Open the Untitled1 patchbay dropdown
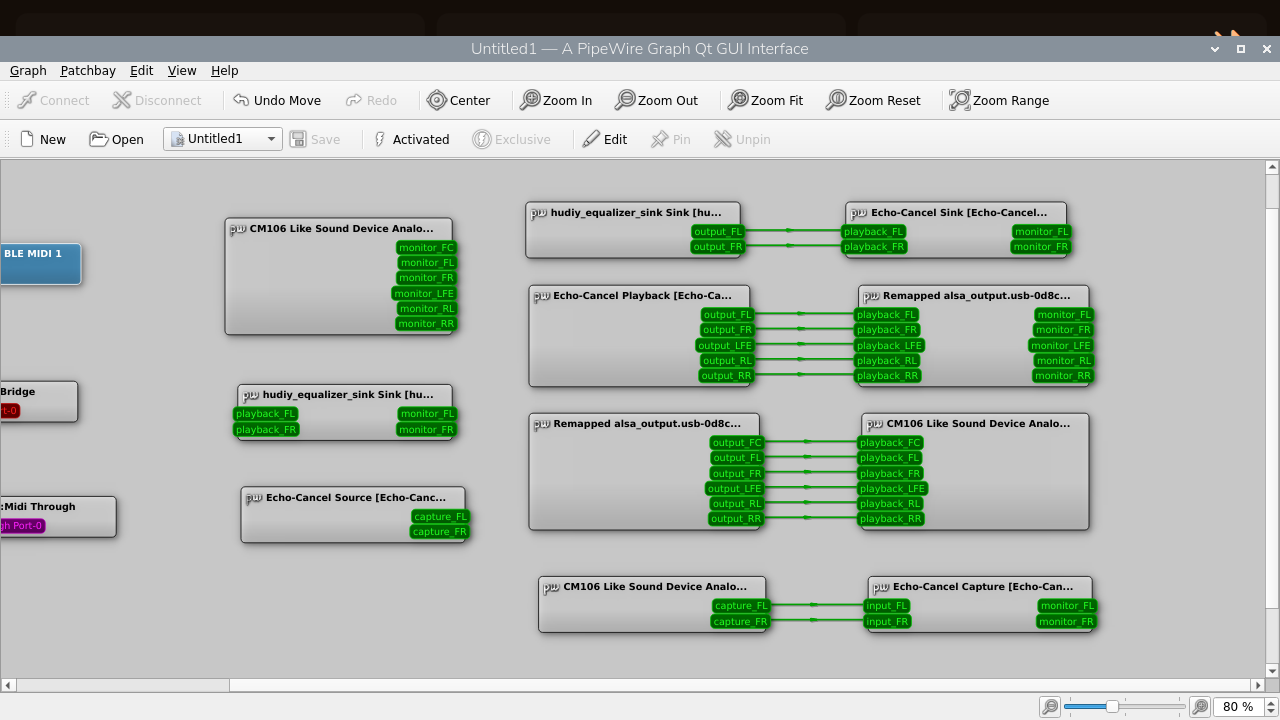 272,139
